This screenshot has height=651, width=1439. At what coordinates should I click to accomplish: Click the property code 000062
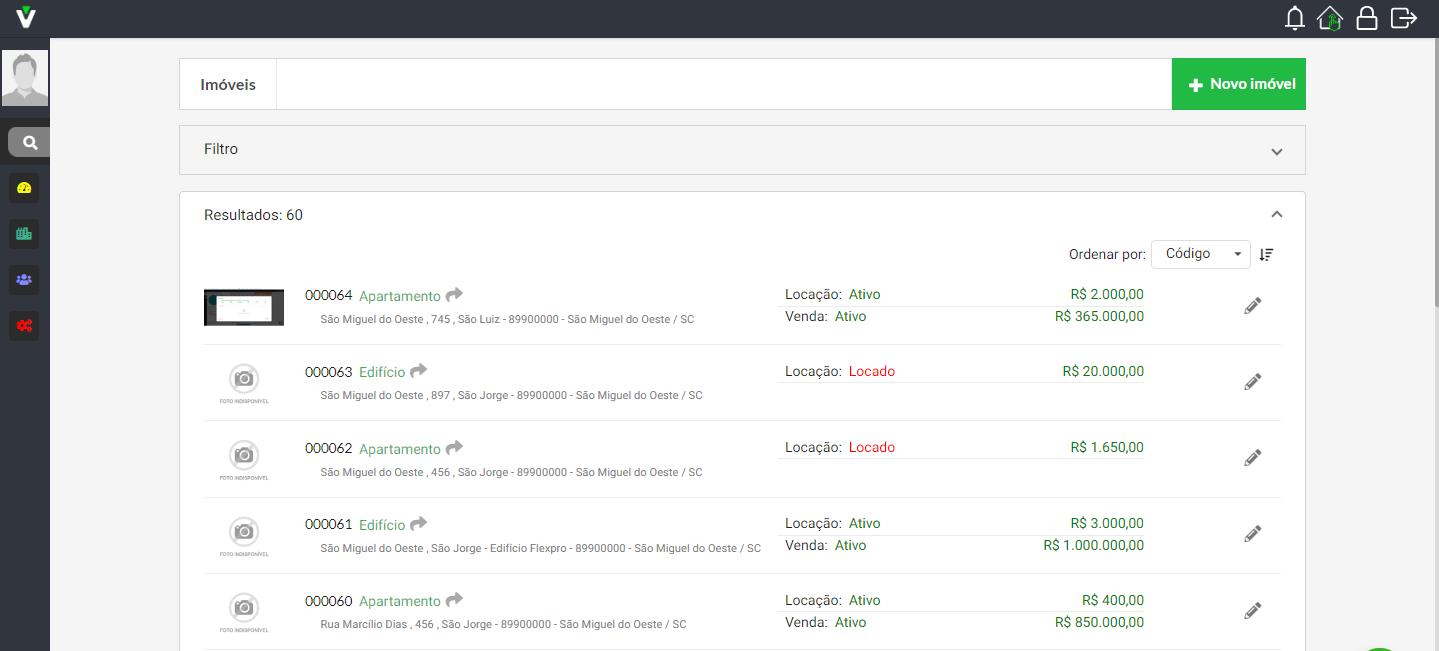click(x=329, y=449)
